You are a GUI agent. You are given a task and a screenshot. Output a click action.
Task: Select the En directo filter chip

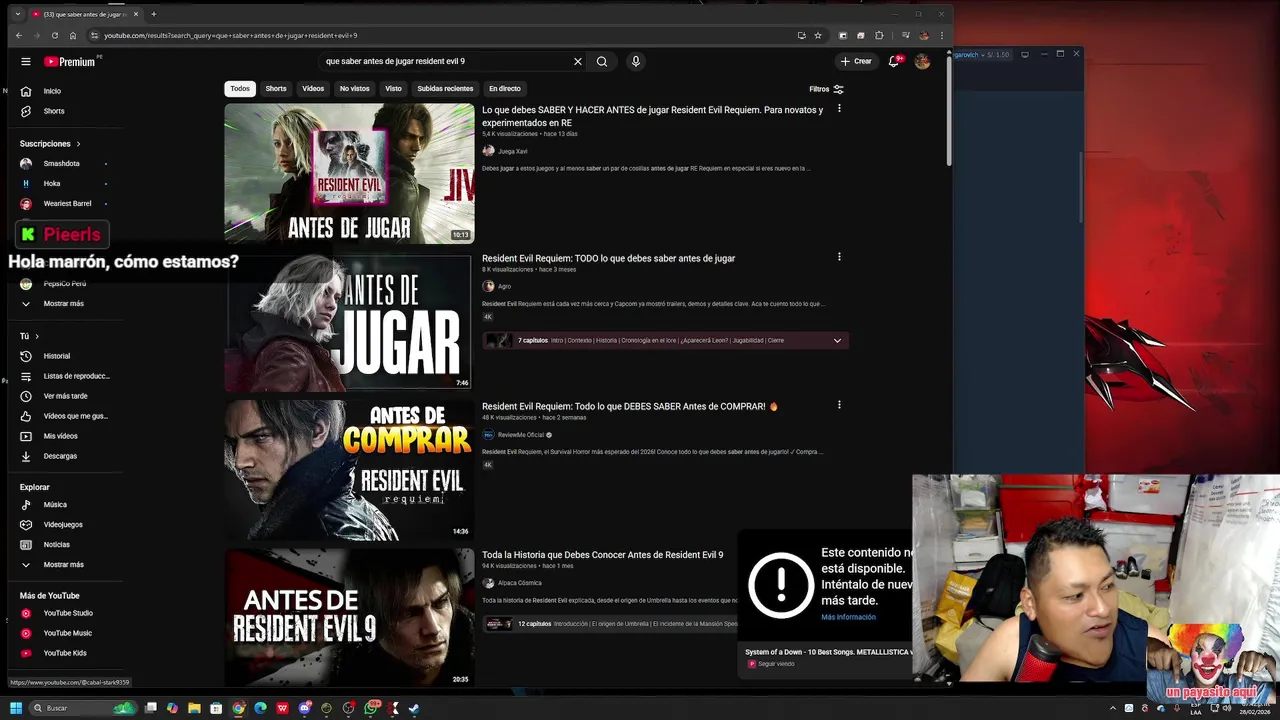(504, 89)
